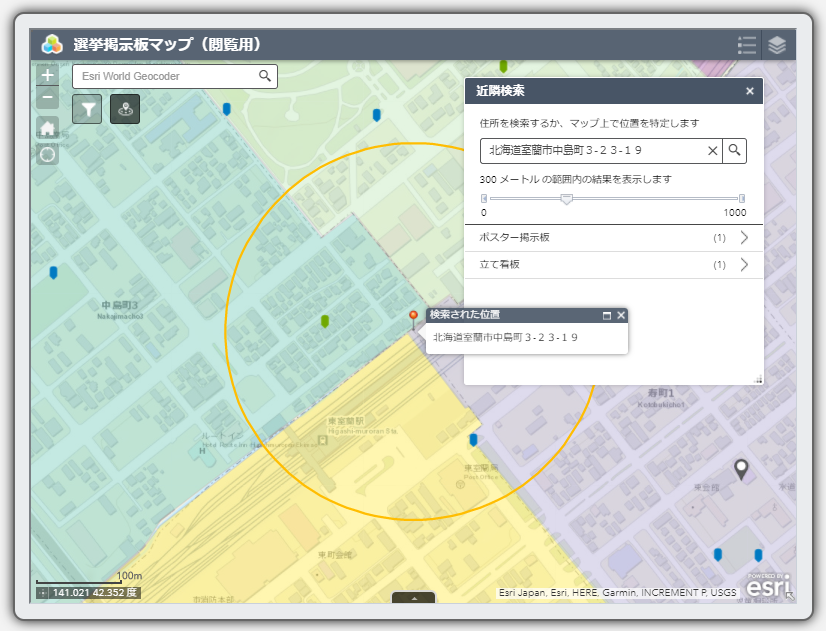The height and width of the screenshot is (631, 826).
Task: Find my location on the map
Action: [x=48, y=154]
